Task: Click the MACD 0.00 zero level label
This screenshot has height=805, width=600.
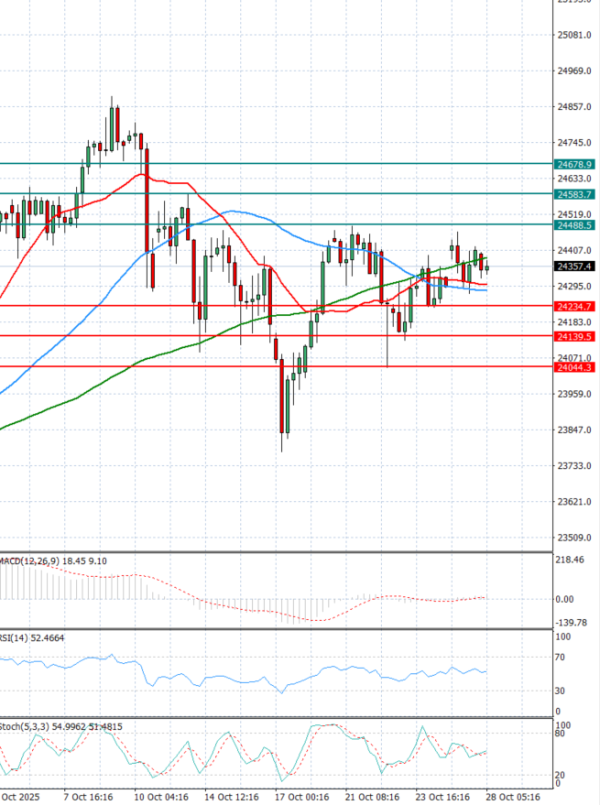Action: [x=566, y=599]
